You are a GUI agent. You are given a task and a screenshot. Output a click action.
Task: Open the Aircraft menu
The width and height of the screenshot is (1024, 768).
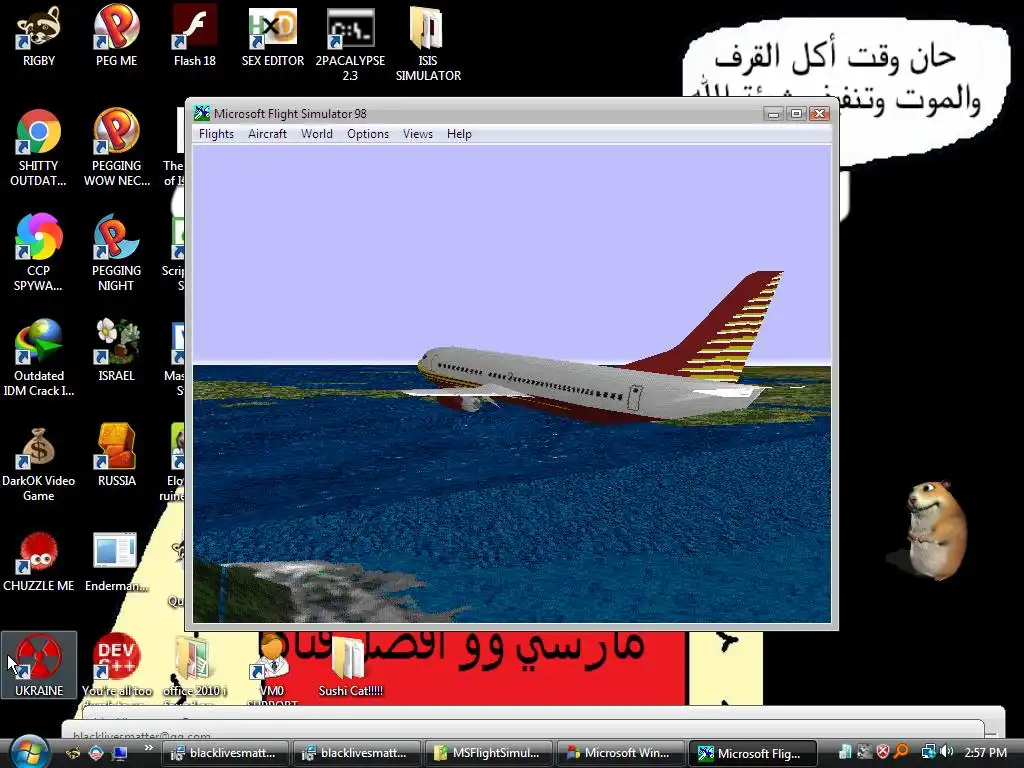(267, 134)
